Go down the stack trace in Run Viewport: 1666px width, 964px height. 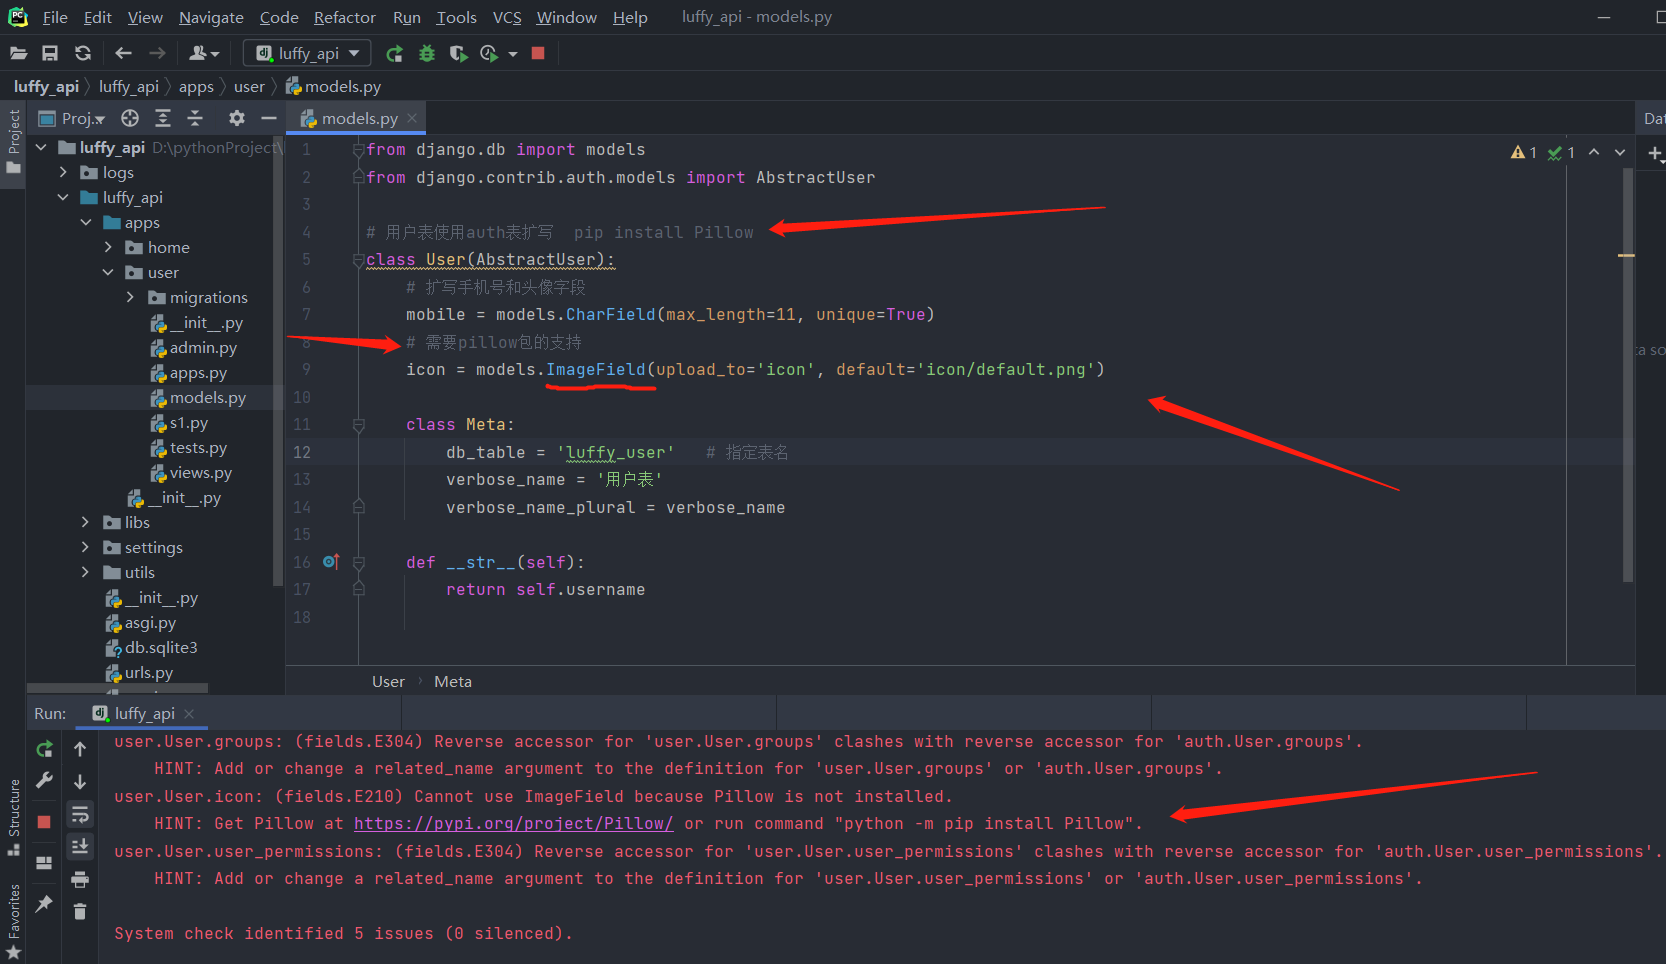[80, 781]
